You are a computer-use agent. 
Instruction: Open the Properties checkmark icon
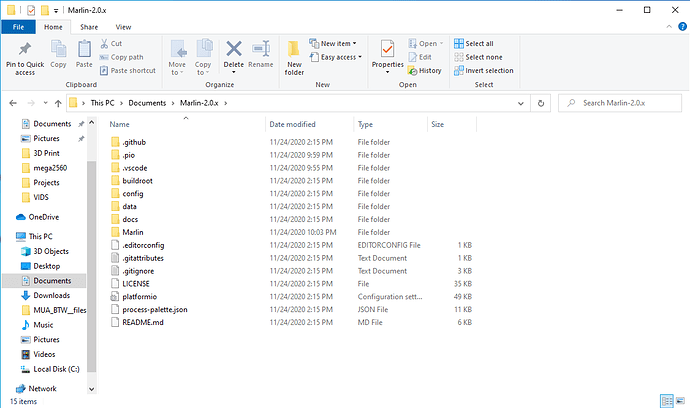387,49
